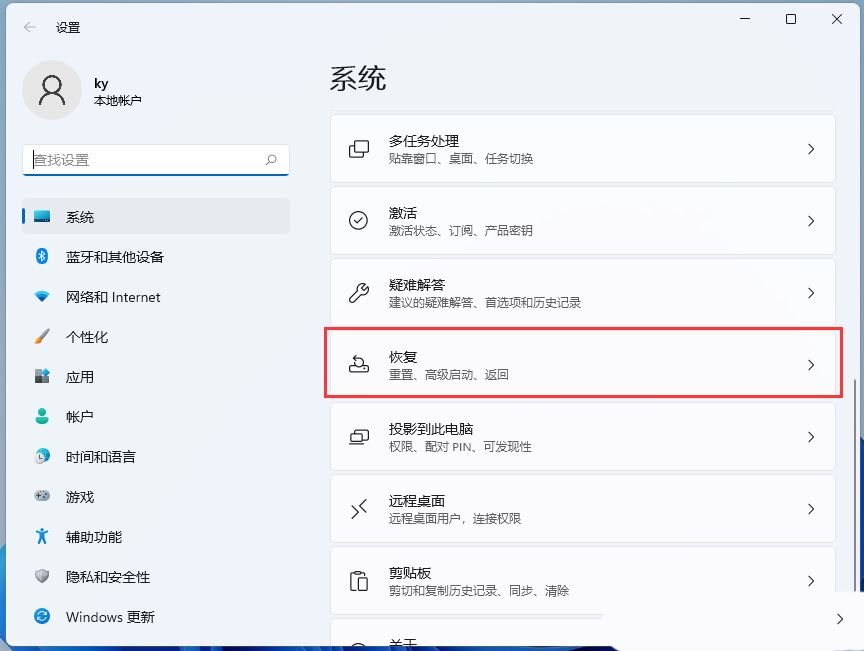
Task: Click description 重置、高级启动、返回
Action: click(x=449, y=375)
